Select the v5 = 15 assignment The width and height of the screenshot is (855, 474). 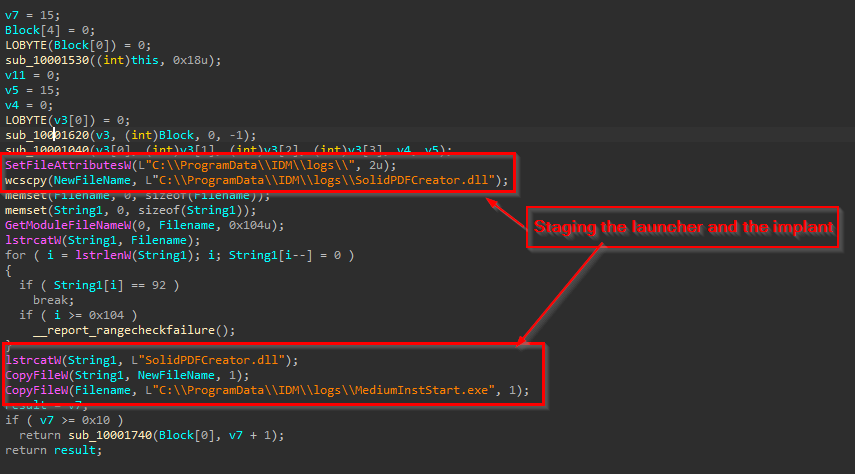(x=33, y=91)
